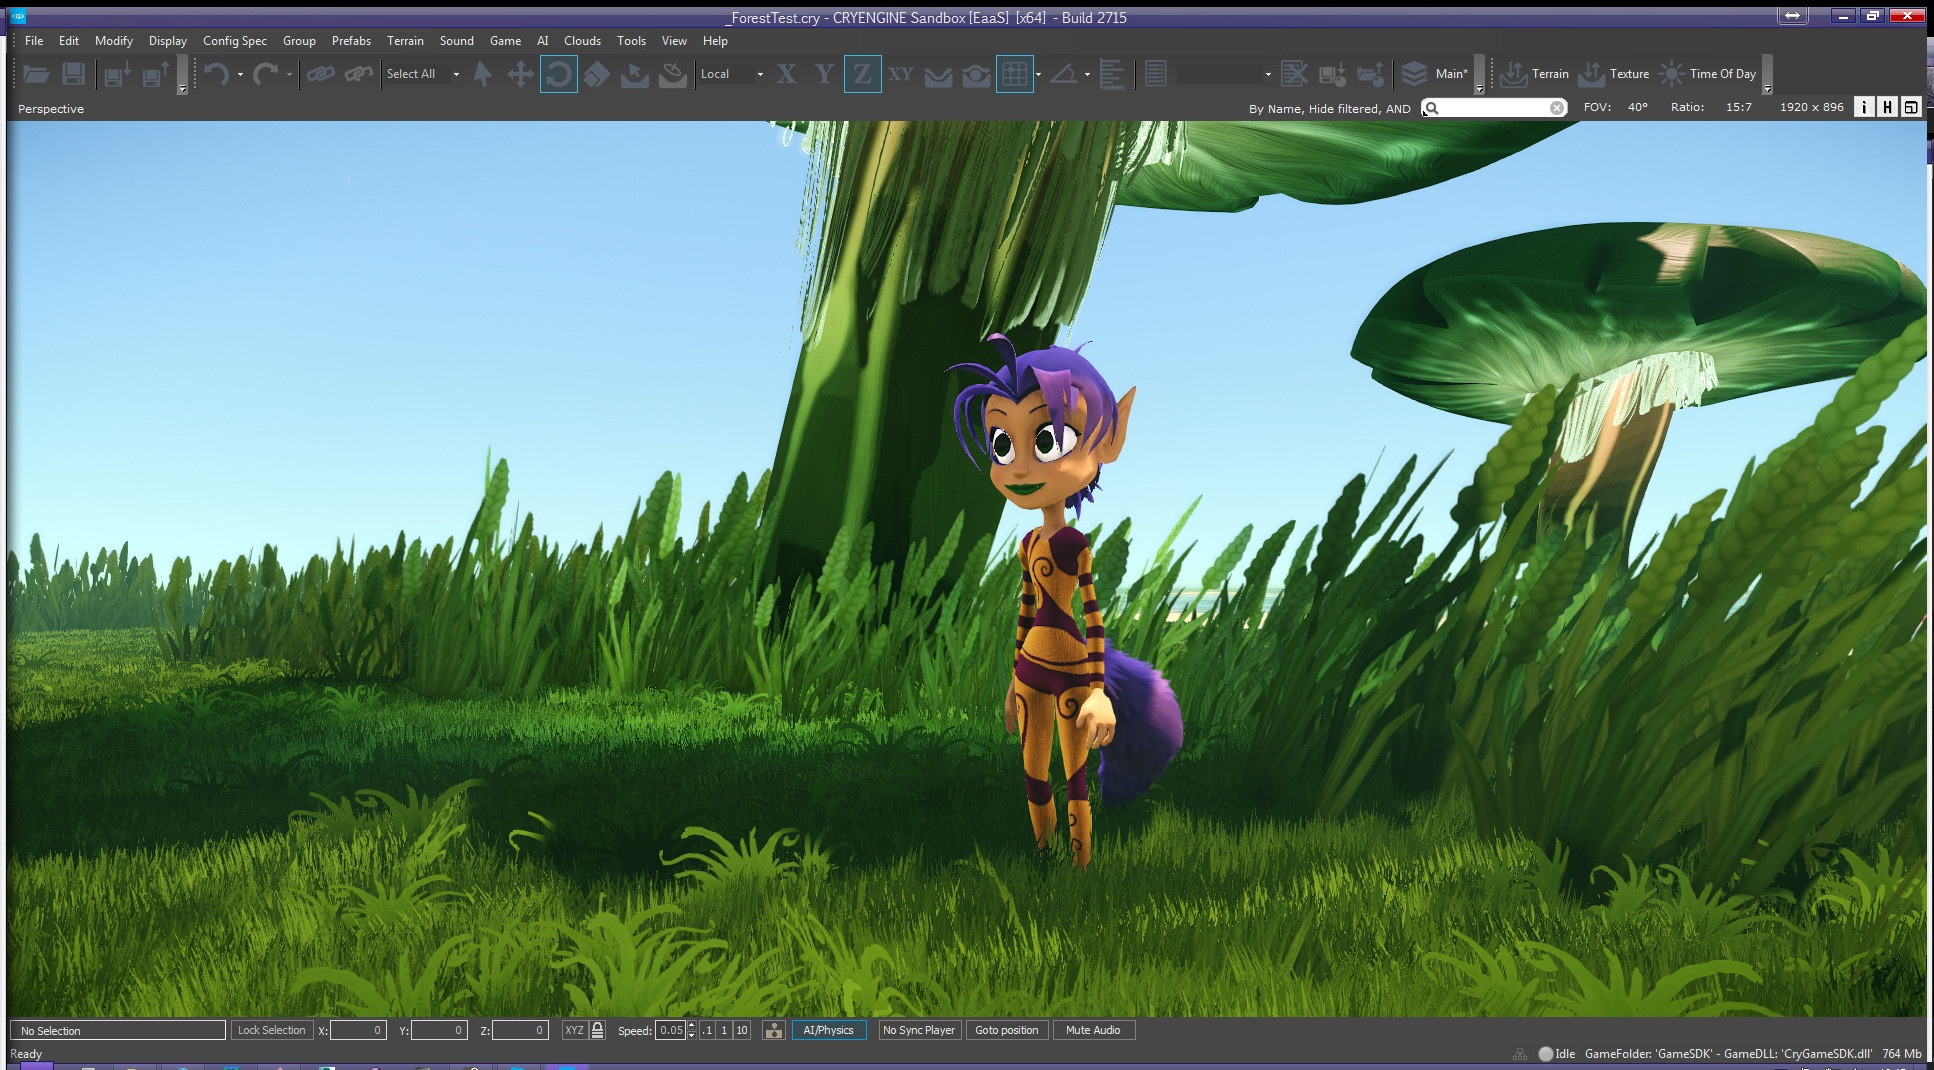Image resolution: width=1934 pixels, height=1070 pixels.
Task: Click the Undo arrow icon
Action: (216, 74)
